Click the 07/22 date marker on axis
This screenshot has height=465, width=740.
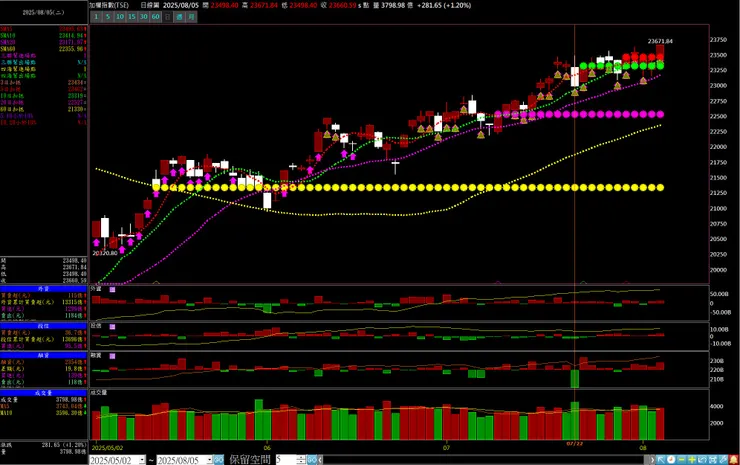click(574, 444)
